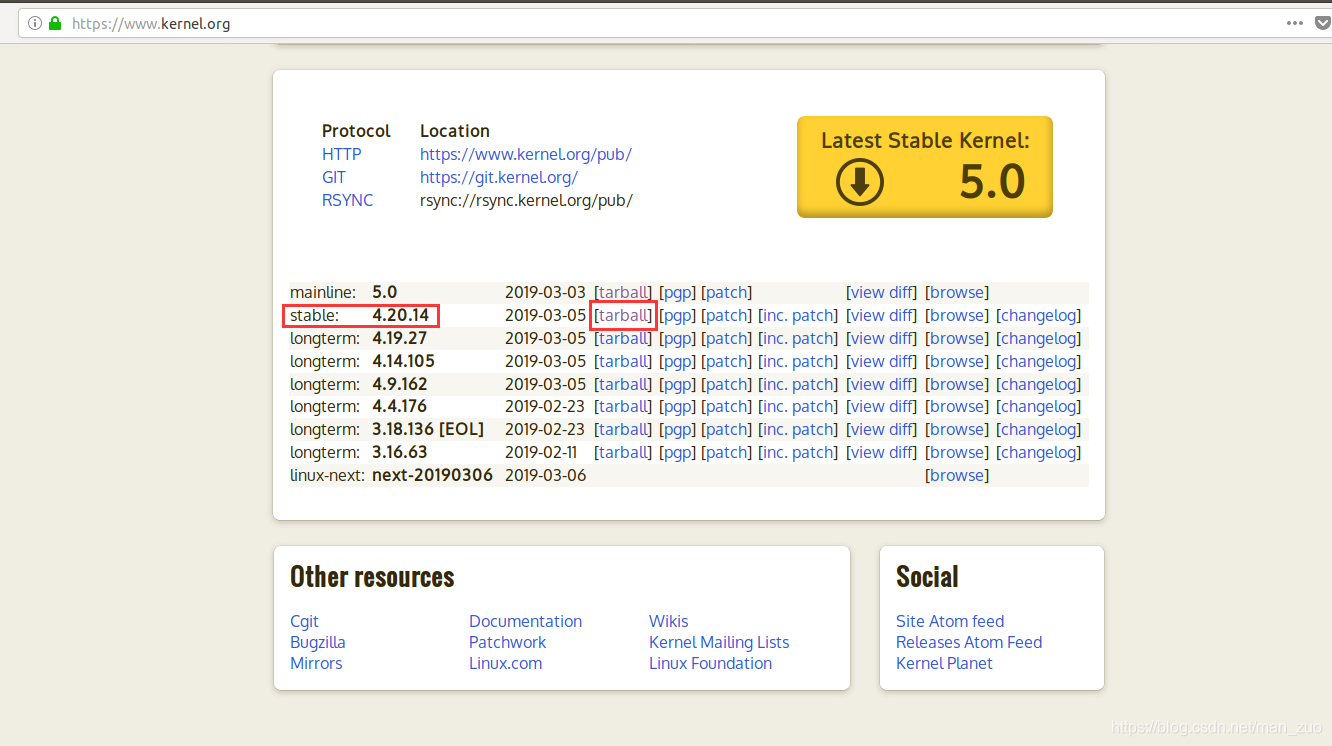Image resolution: width=1332 pixels, height=746 pixels.
Task: Select the 3.18.136 [EOL] version text
Action: coord(428,429)
